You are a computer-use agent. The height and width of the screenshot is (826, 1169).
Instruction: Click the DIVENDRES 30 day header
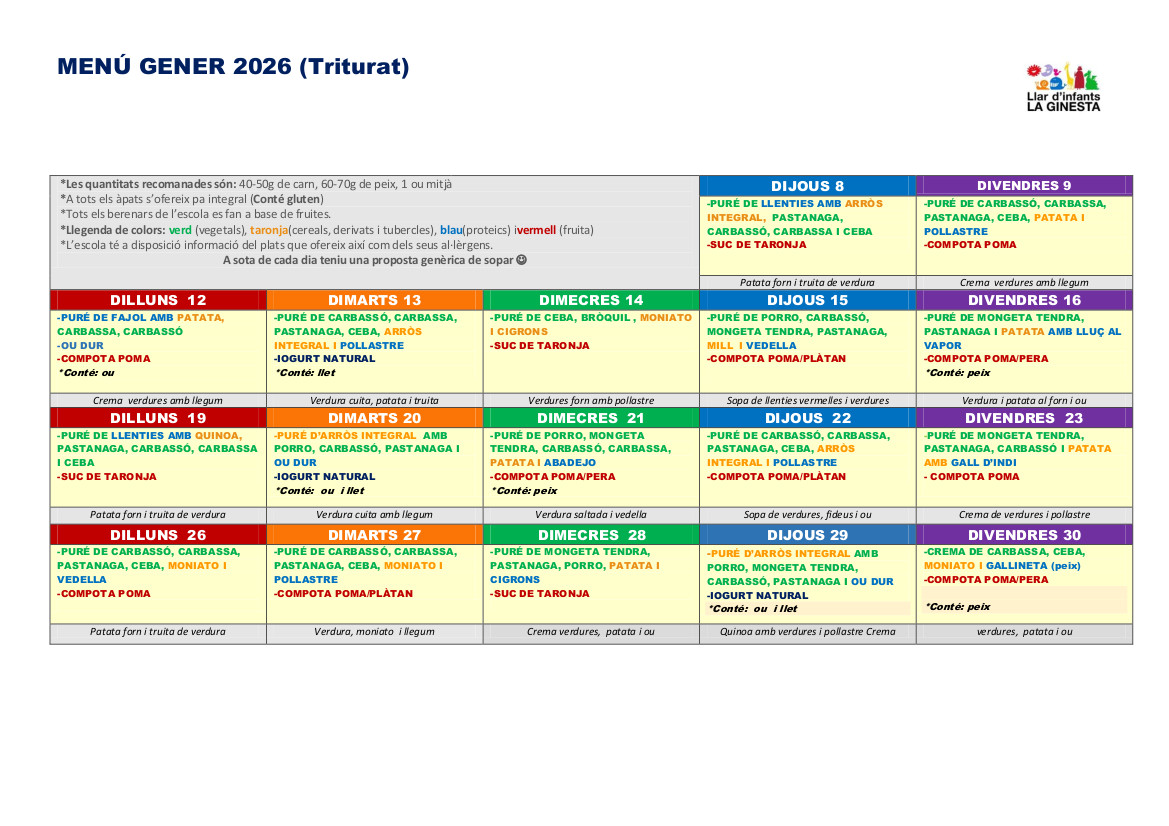coord(1024,535)
